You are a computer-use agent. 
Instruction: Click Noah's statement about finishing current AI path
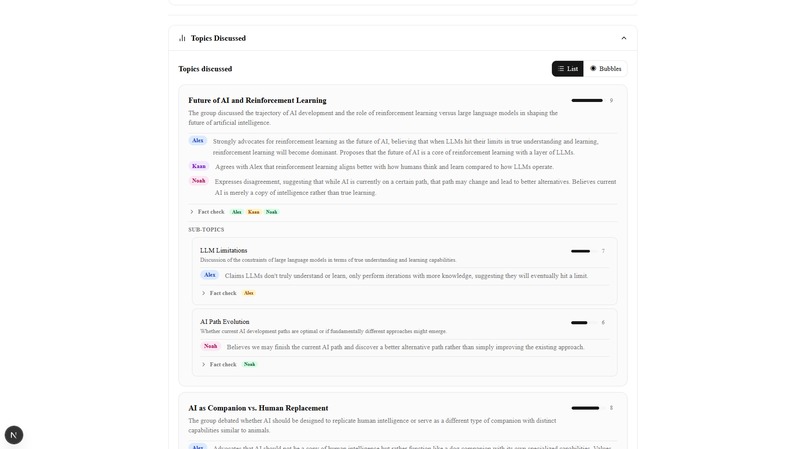pyautogui.click(x=406, y=347)
